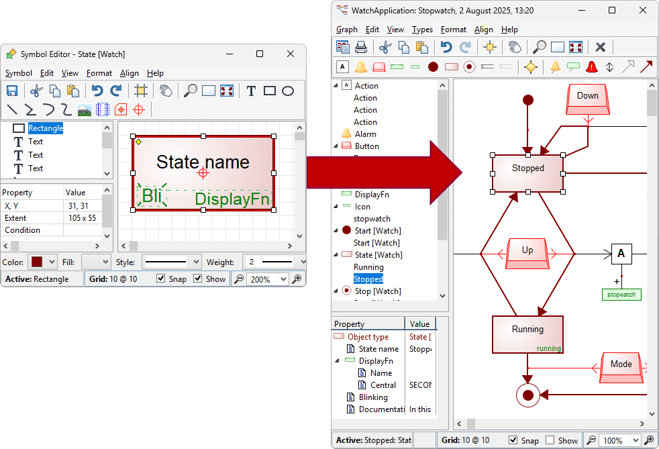The width and height of the screenshot is (659, 449).
Task: Click the Copy icon in WatchApplication toolbar
Action: click(404, 47)
